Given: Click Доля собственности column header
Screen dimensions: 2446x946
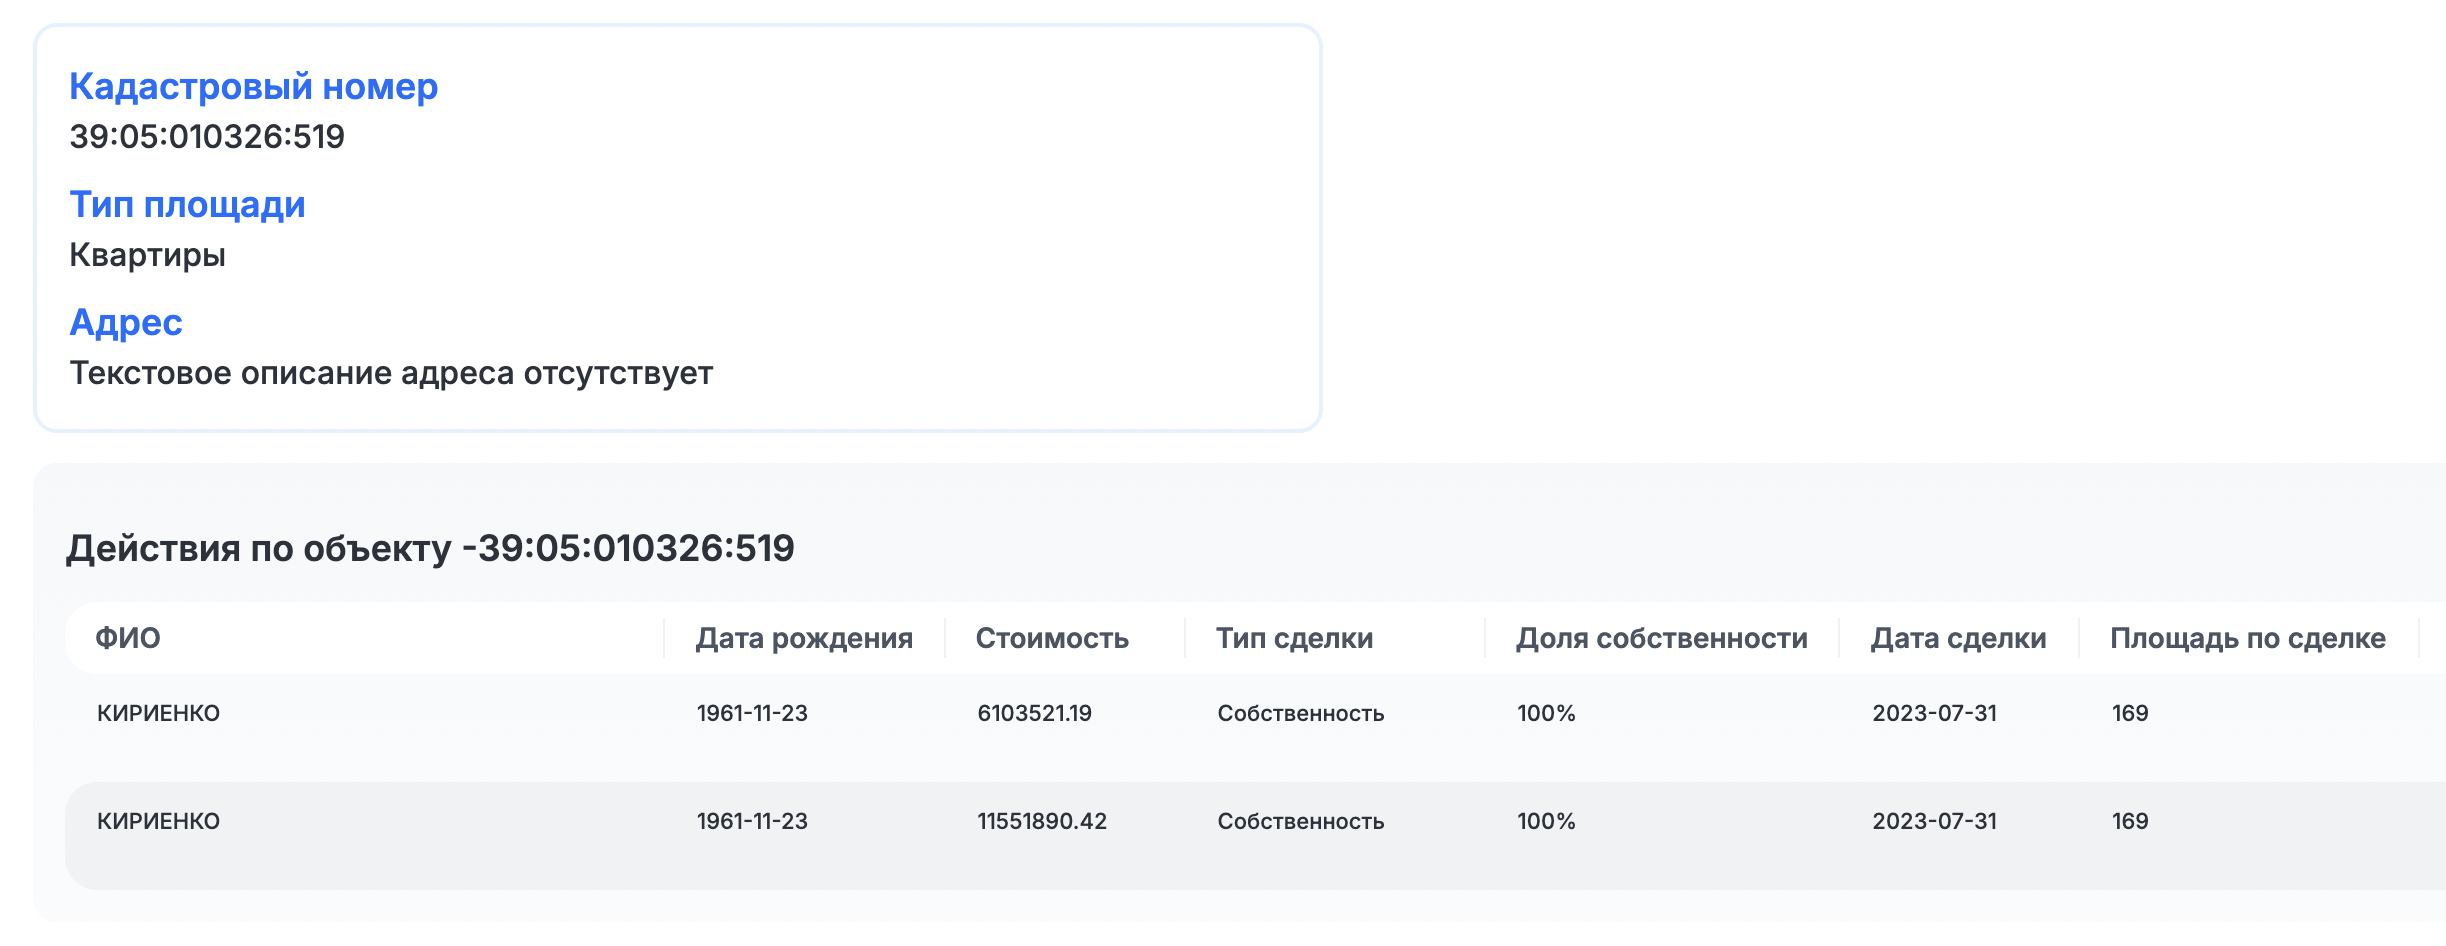Looking at the screenshot, I should (1662, 638).
